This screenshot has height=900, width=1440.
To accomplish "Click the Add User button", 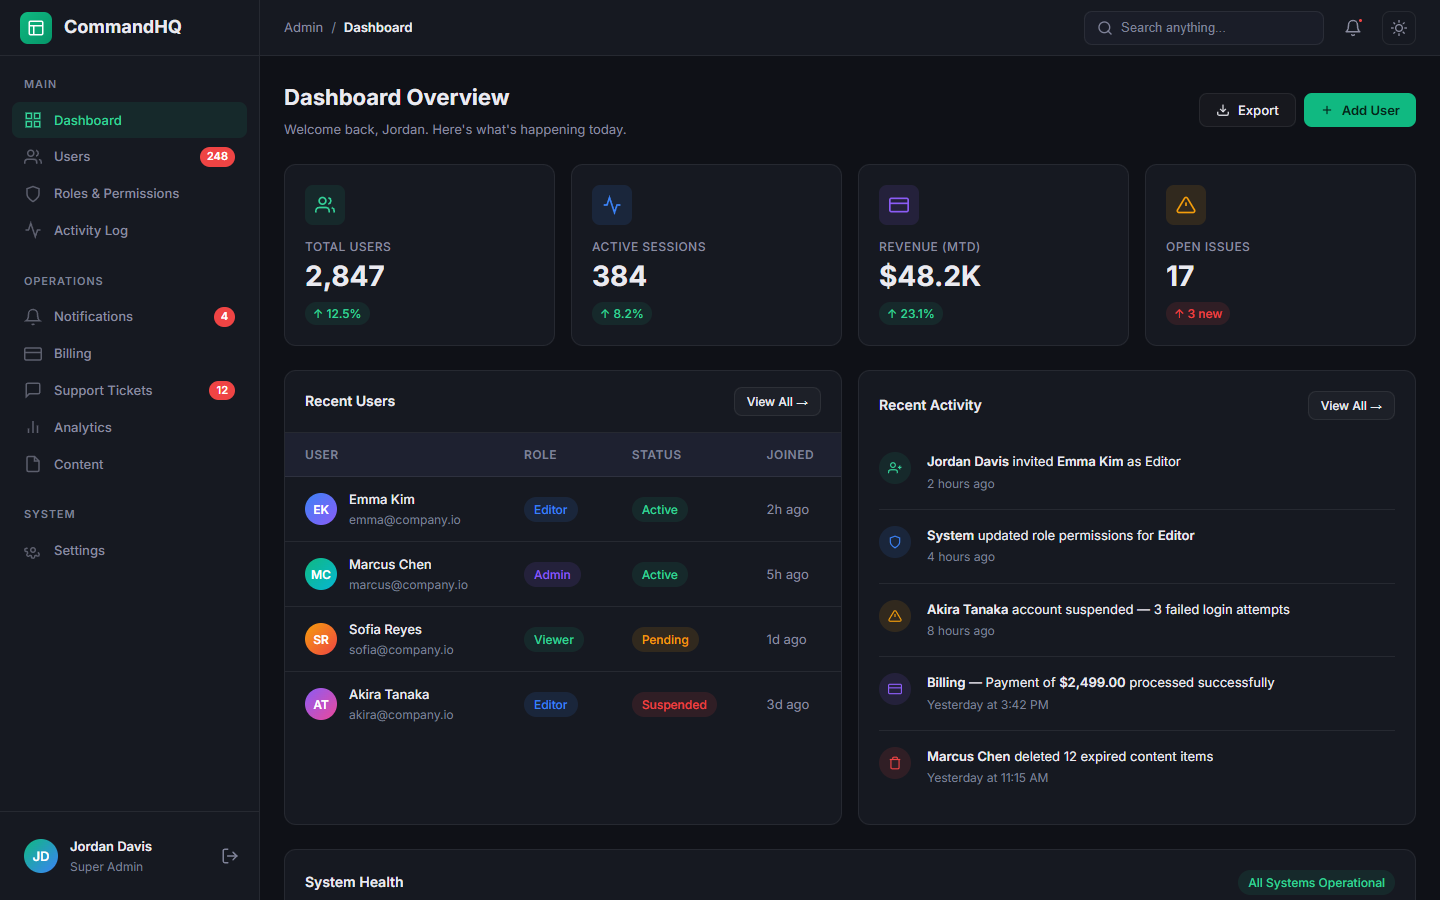I will pyautogui.click(x=1360, y=110).
